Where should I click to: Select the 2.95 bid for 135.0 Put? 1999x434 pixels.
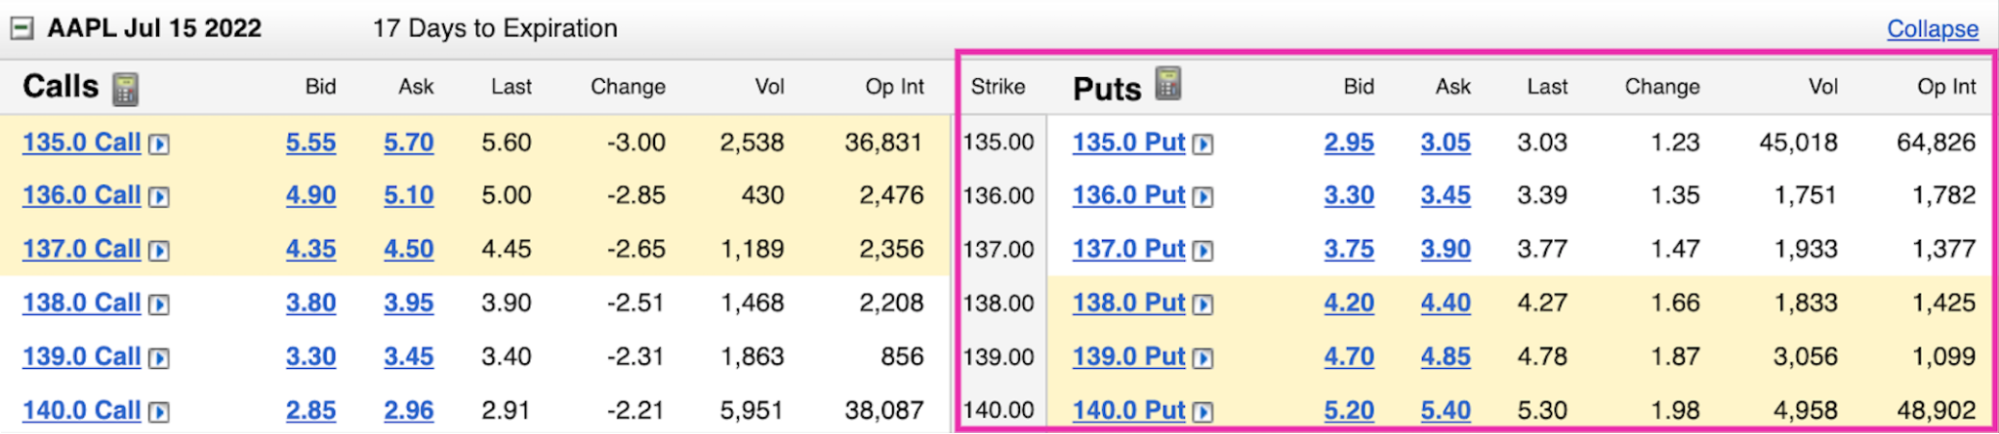(1348, 143)
